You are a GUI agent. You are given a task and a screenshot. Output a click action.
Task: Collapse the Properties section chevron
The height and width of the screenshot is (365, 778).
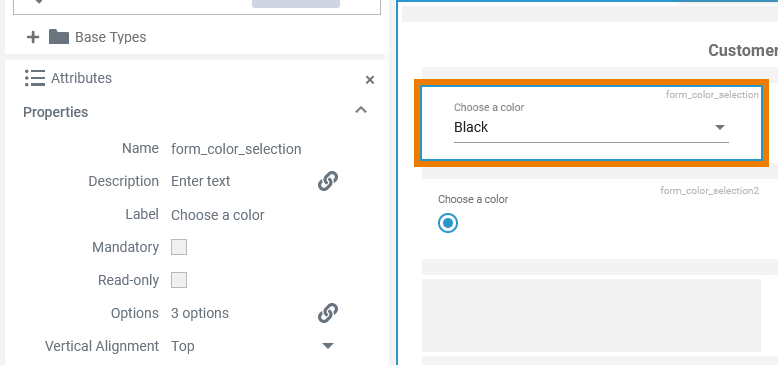361,110
